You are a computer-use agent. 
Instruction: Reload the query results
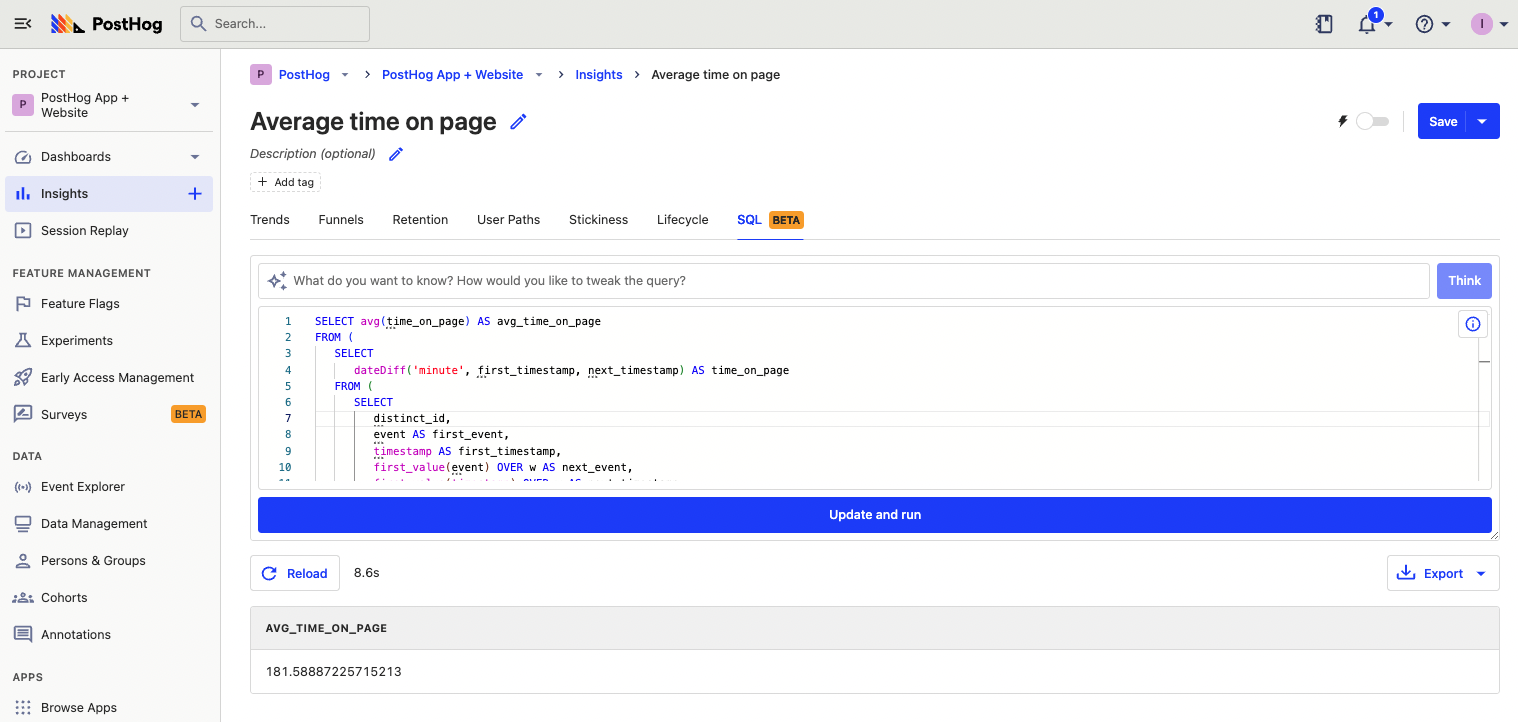(x=295, y=573)
